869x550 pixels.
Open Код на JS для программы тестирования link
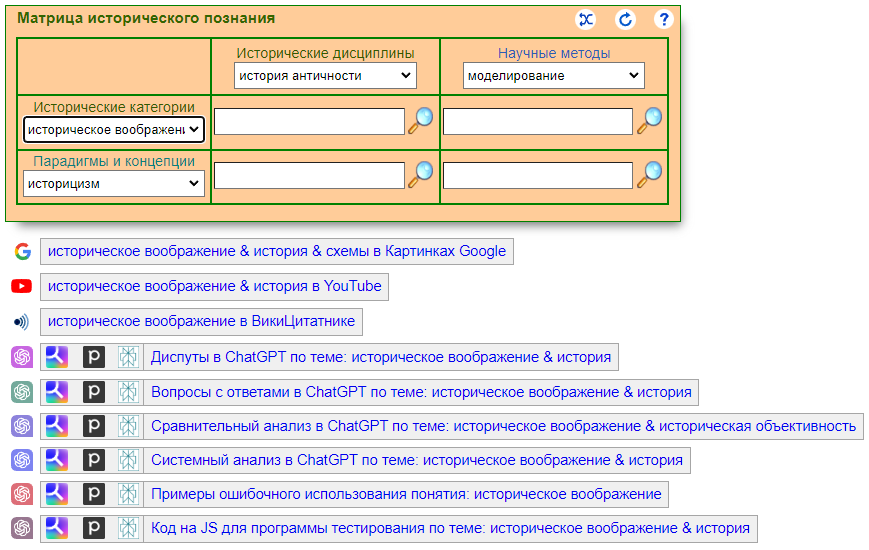pos(450,528)
